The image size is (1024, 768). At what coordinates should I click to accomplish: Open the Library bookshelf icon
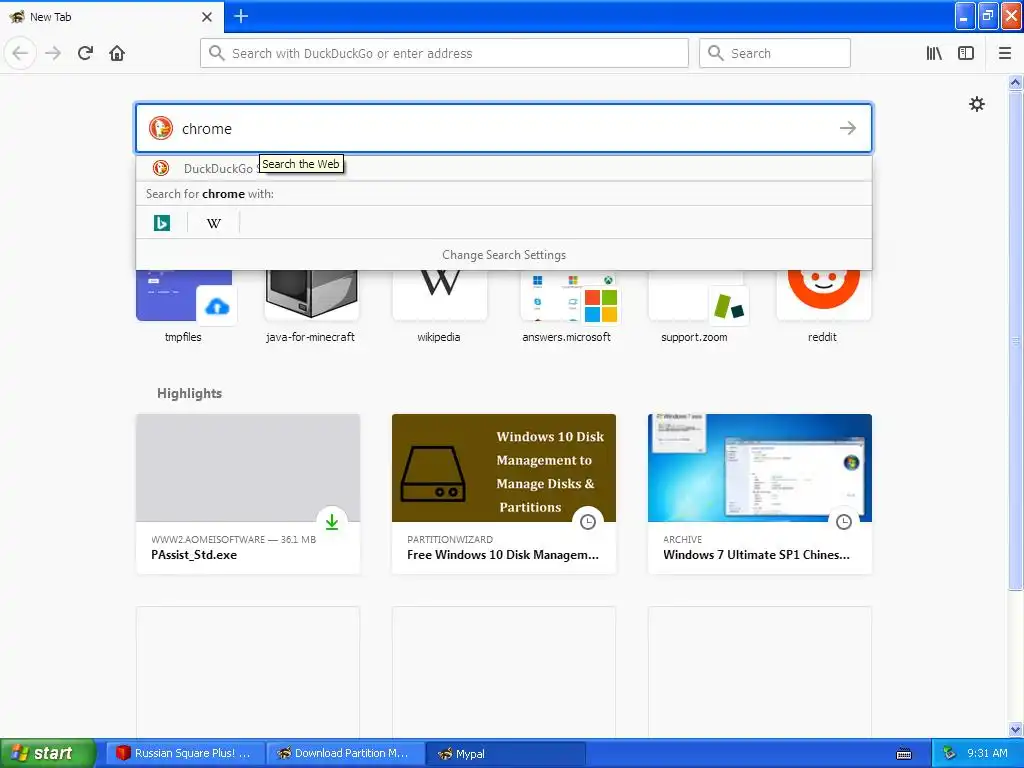pyautogui.click(x=934, y=53)
